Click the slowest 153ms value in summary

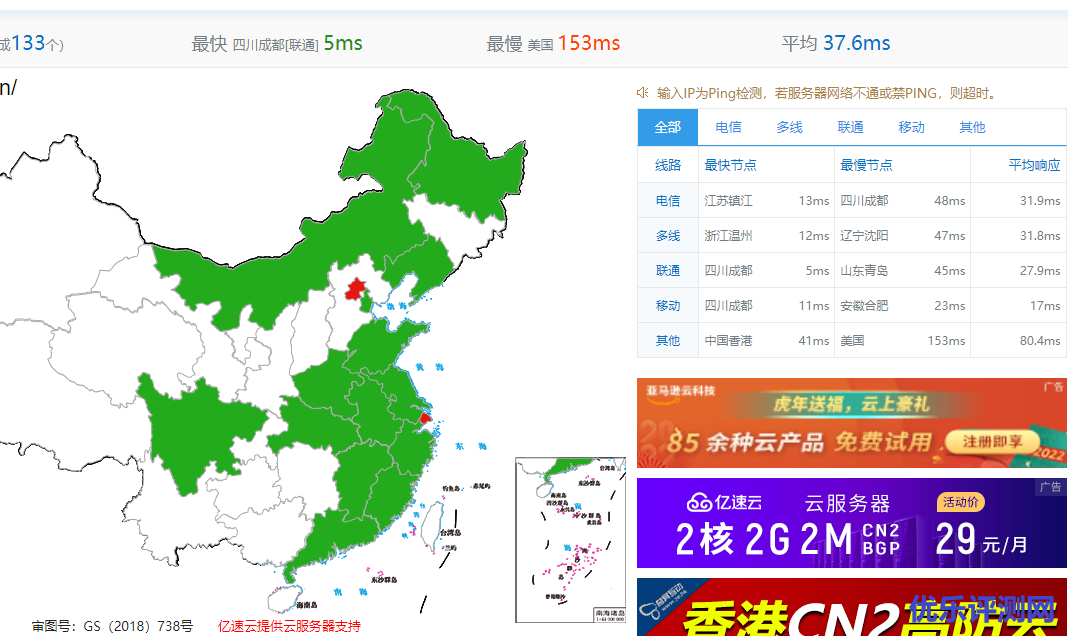588,44
